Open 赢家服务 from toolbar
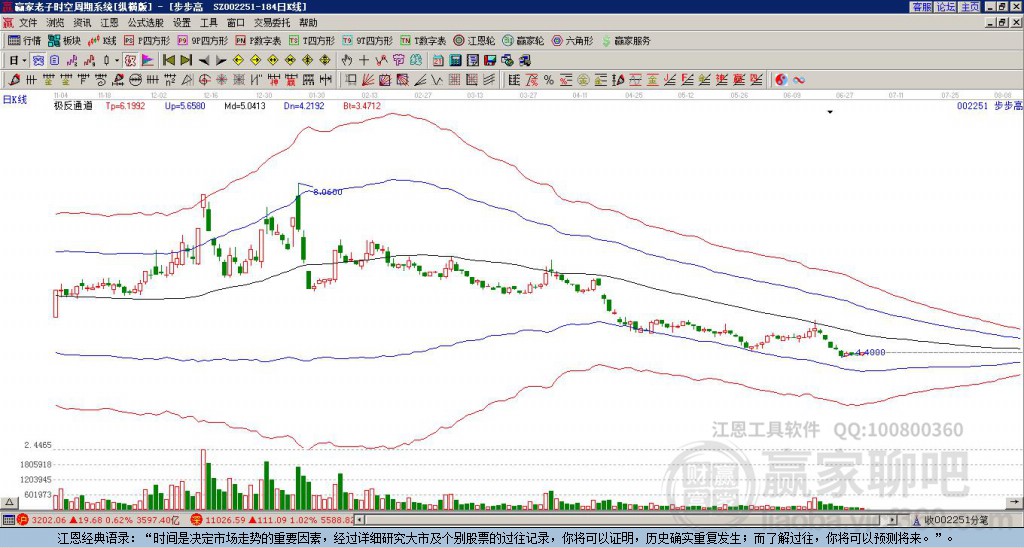 click(x=626, y=40)
